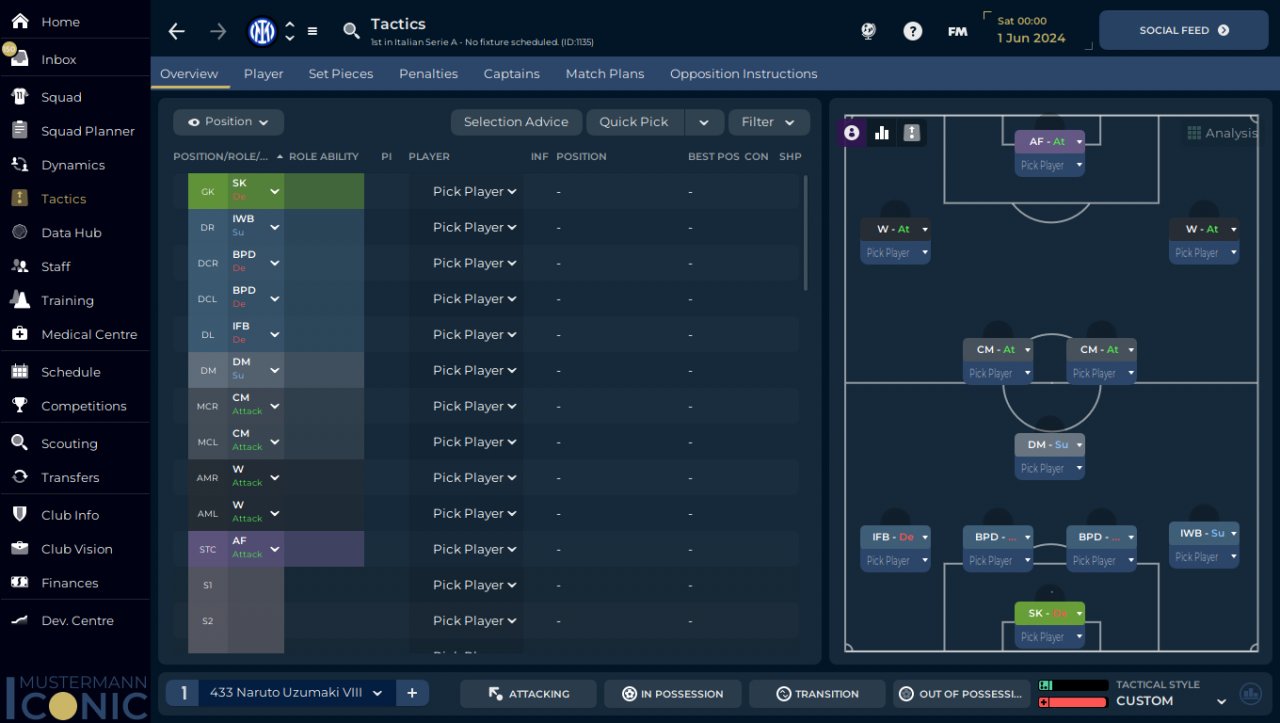Expand the 433 Naruto Uzumaki VIII tactic selector
Screen dimensions: 1280x723
[x=293, y=693]
